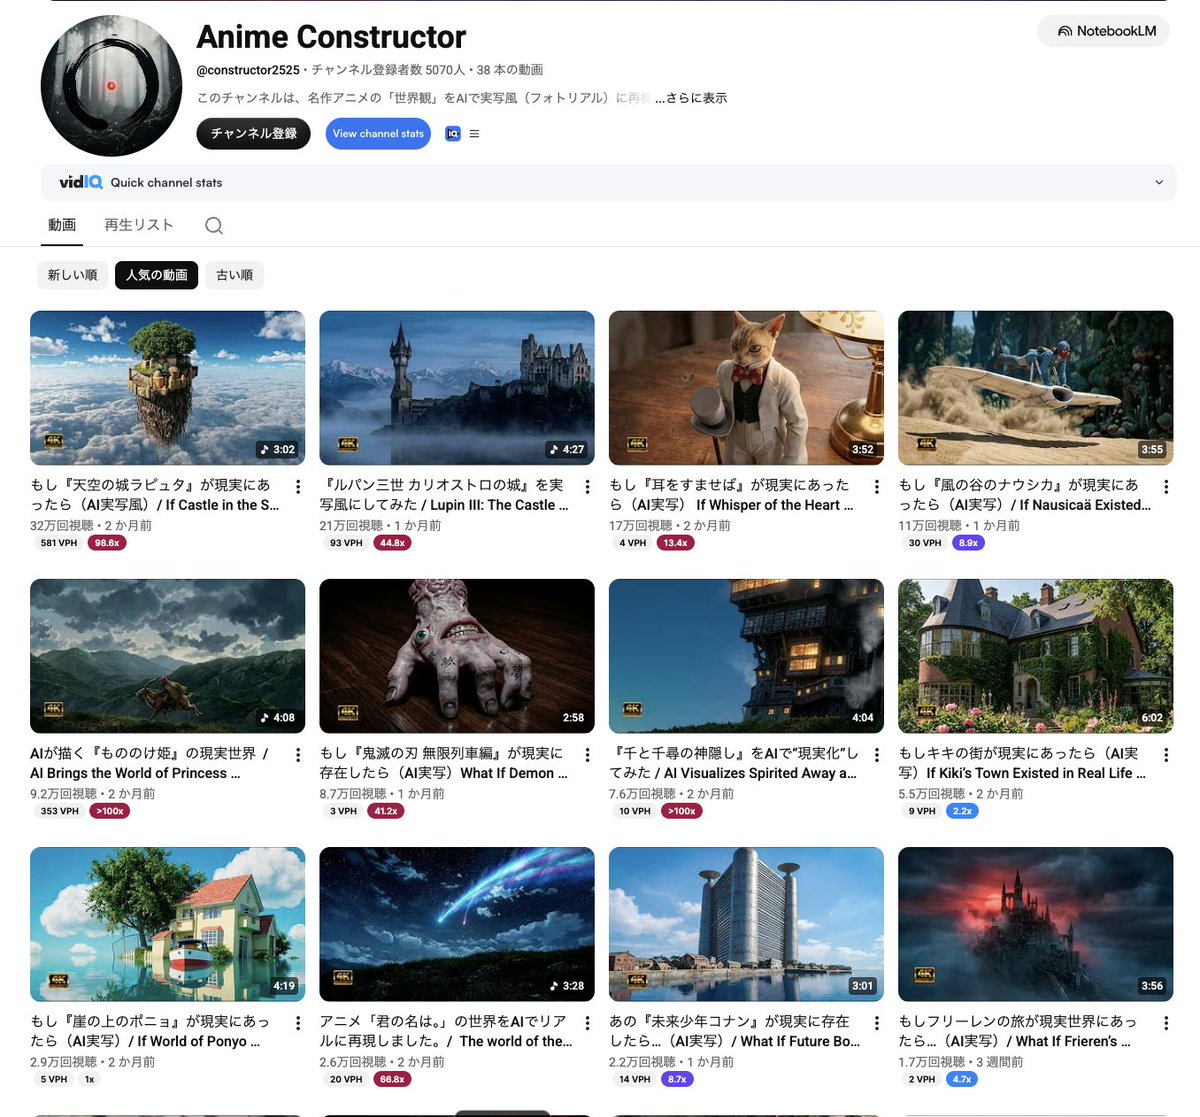Viewport: 1200px width, 1117px height.
Task: Play the floating island Laputa thumbnail
Action: (167, 388)
